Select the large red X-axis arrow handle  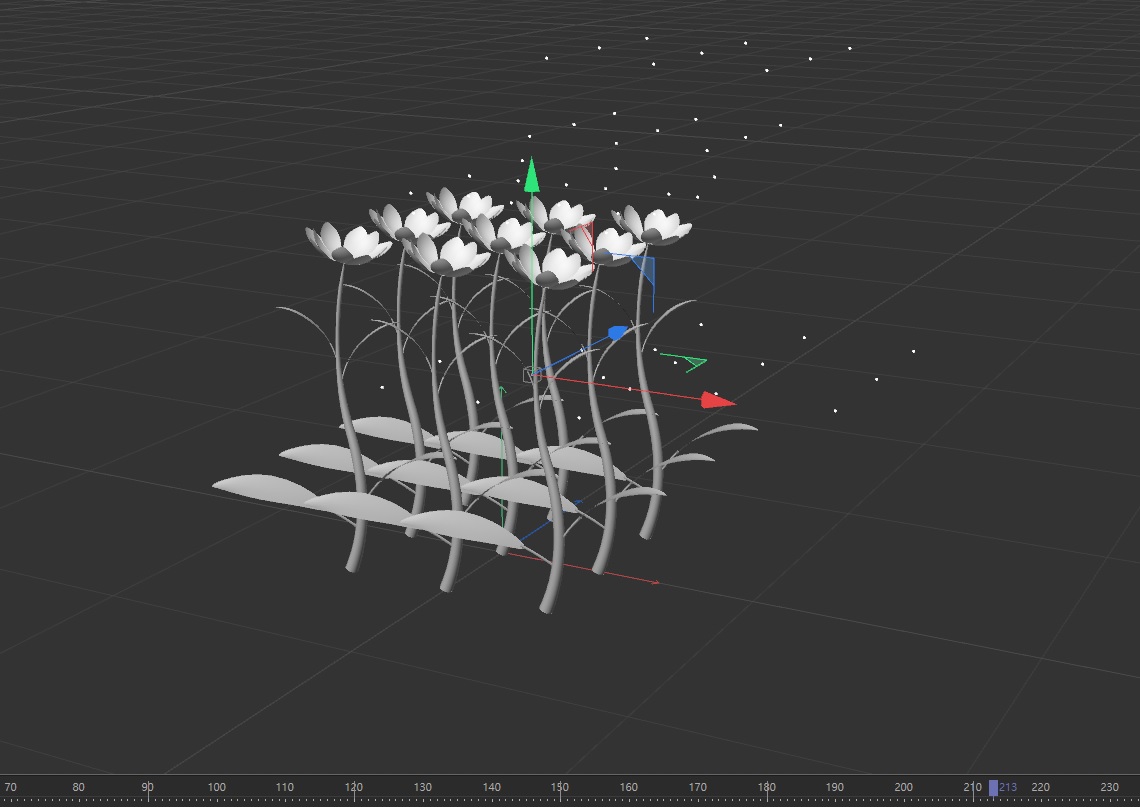pyautogui.click(x=718, y=400)
